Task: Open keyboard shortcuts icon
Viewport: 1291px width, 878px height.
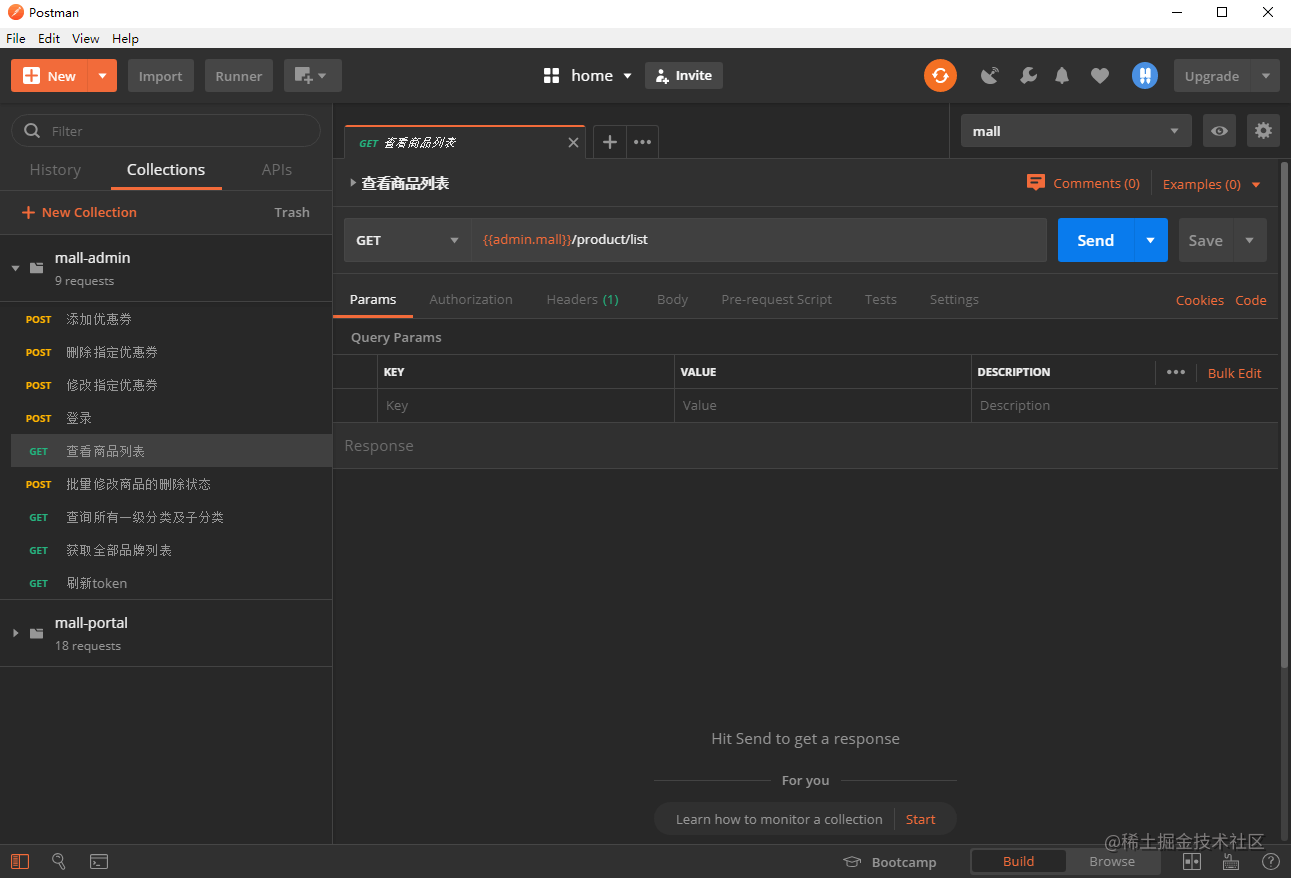Action: point(1232,861)
